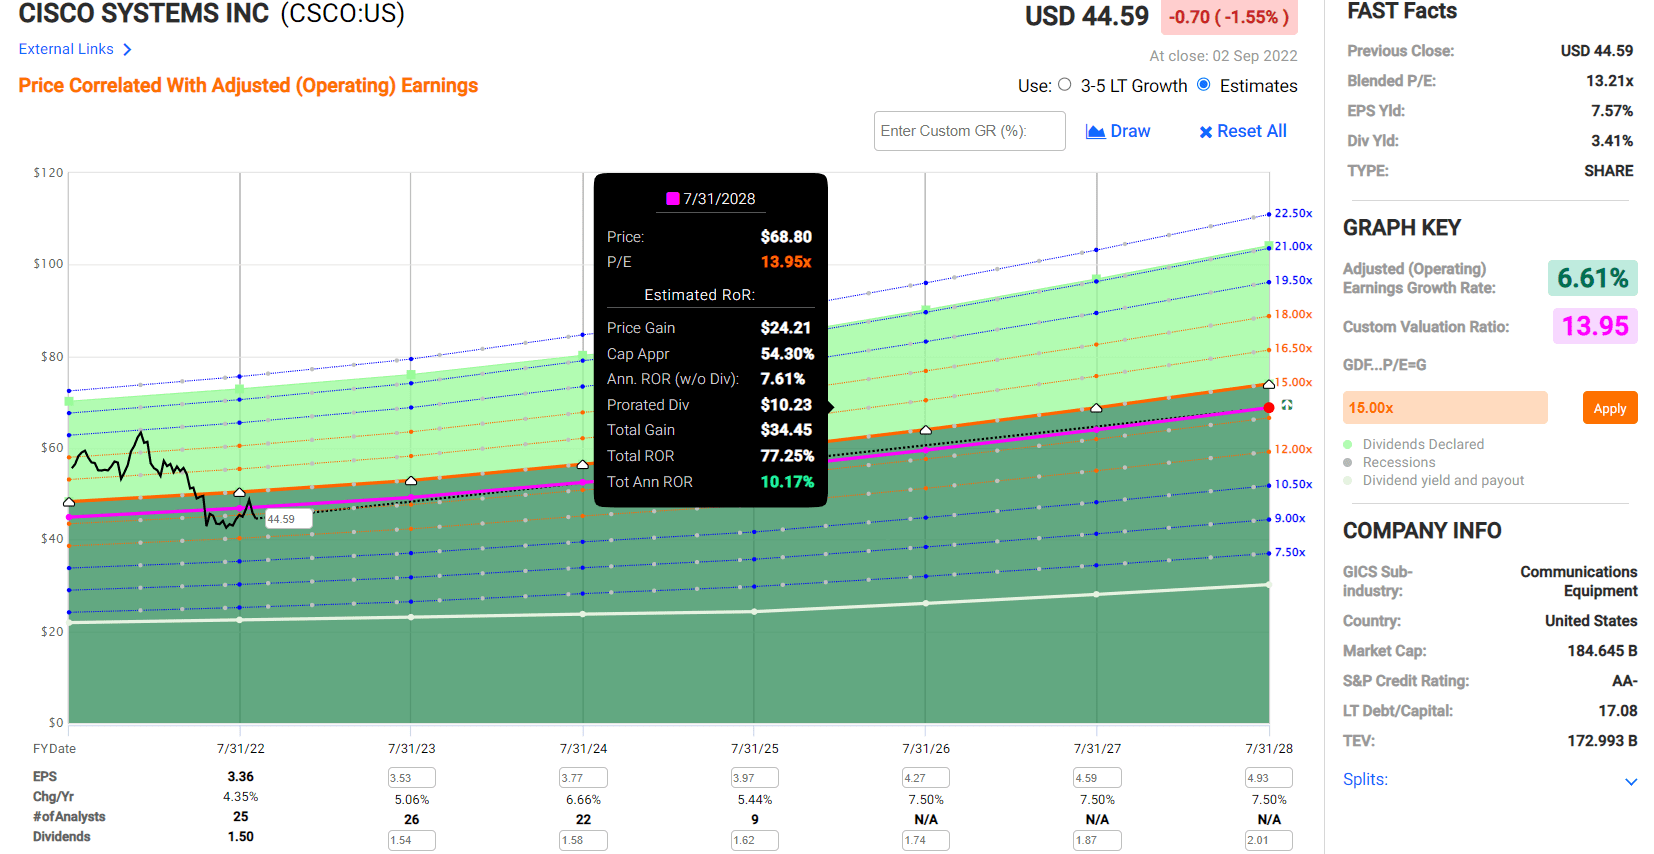Edit the 7/31/28 EPS value 4.93

click(x=1269, y=778)
